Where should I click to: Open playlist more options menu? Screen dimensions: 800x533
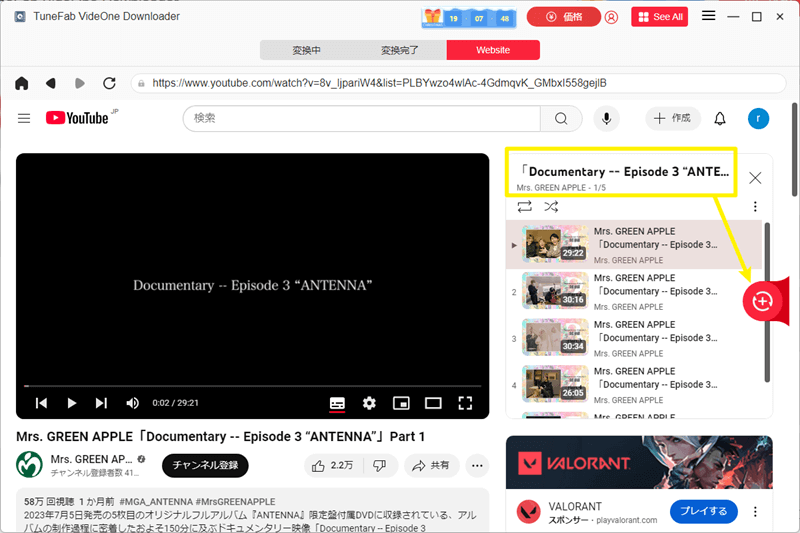755,206
